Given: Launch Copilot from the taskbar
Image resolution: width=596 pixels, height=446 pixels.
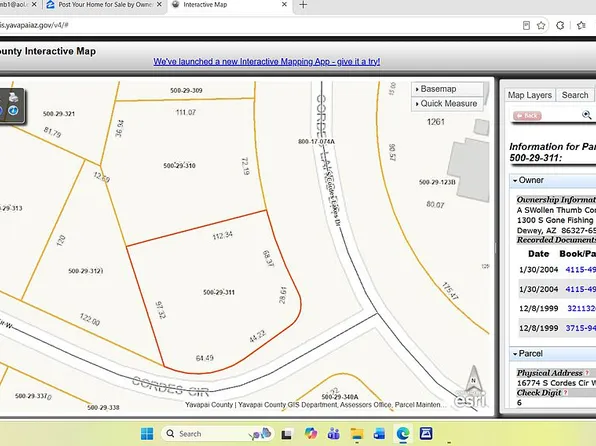Looking at the screenshot, I should pyautogui.click(x=311, y=433).
